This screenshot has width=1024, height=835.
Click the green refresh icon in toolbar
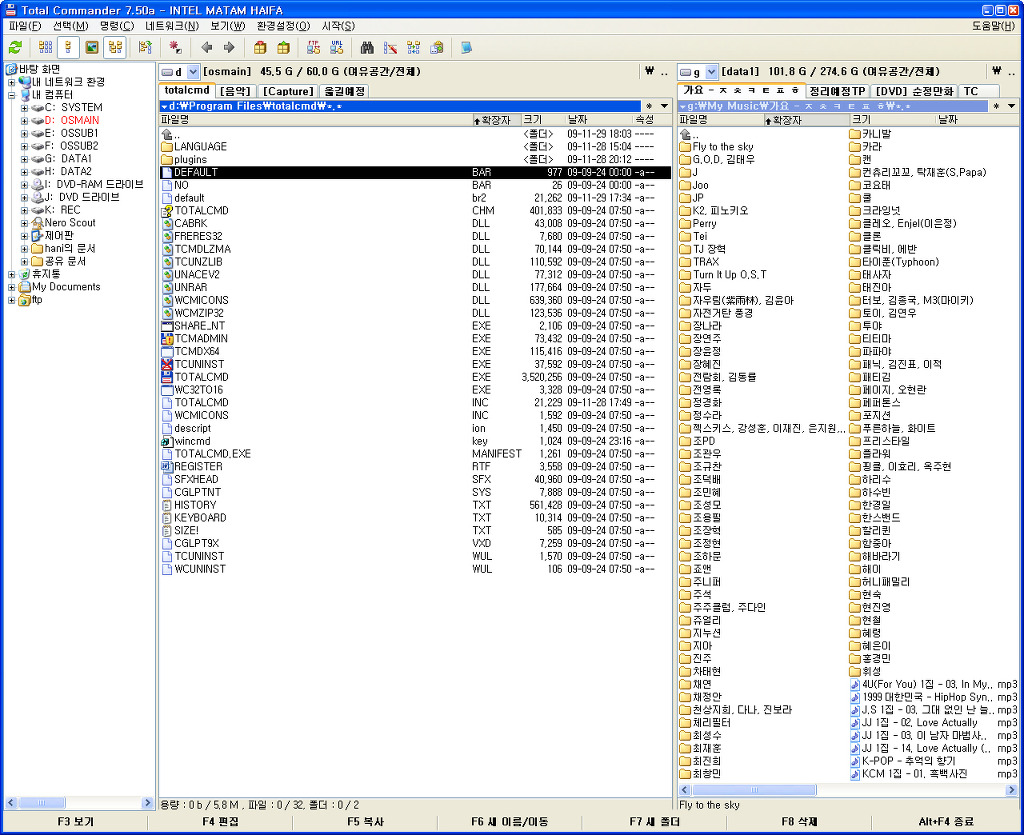15,47
